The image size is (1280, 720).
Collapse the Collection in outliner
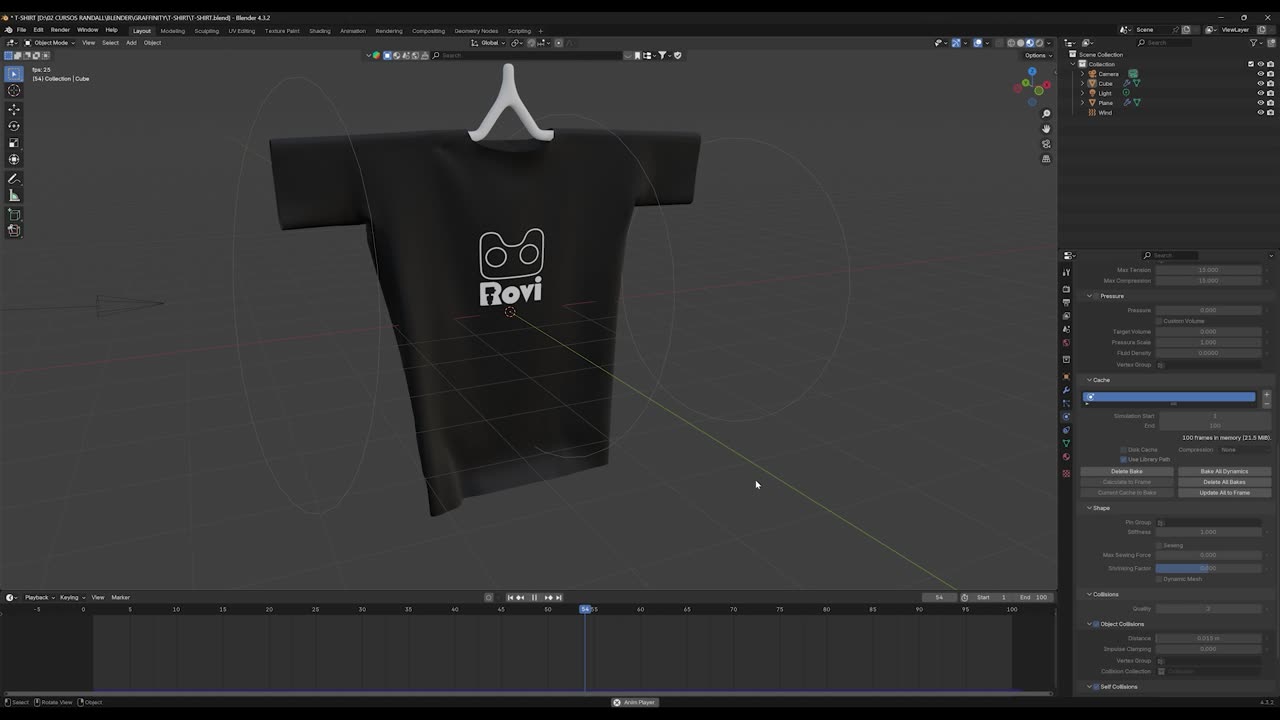[1073, 64]
